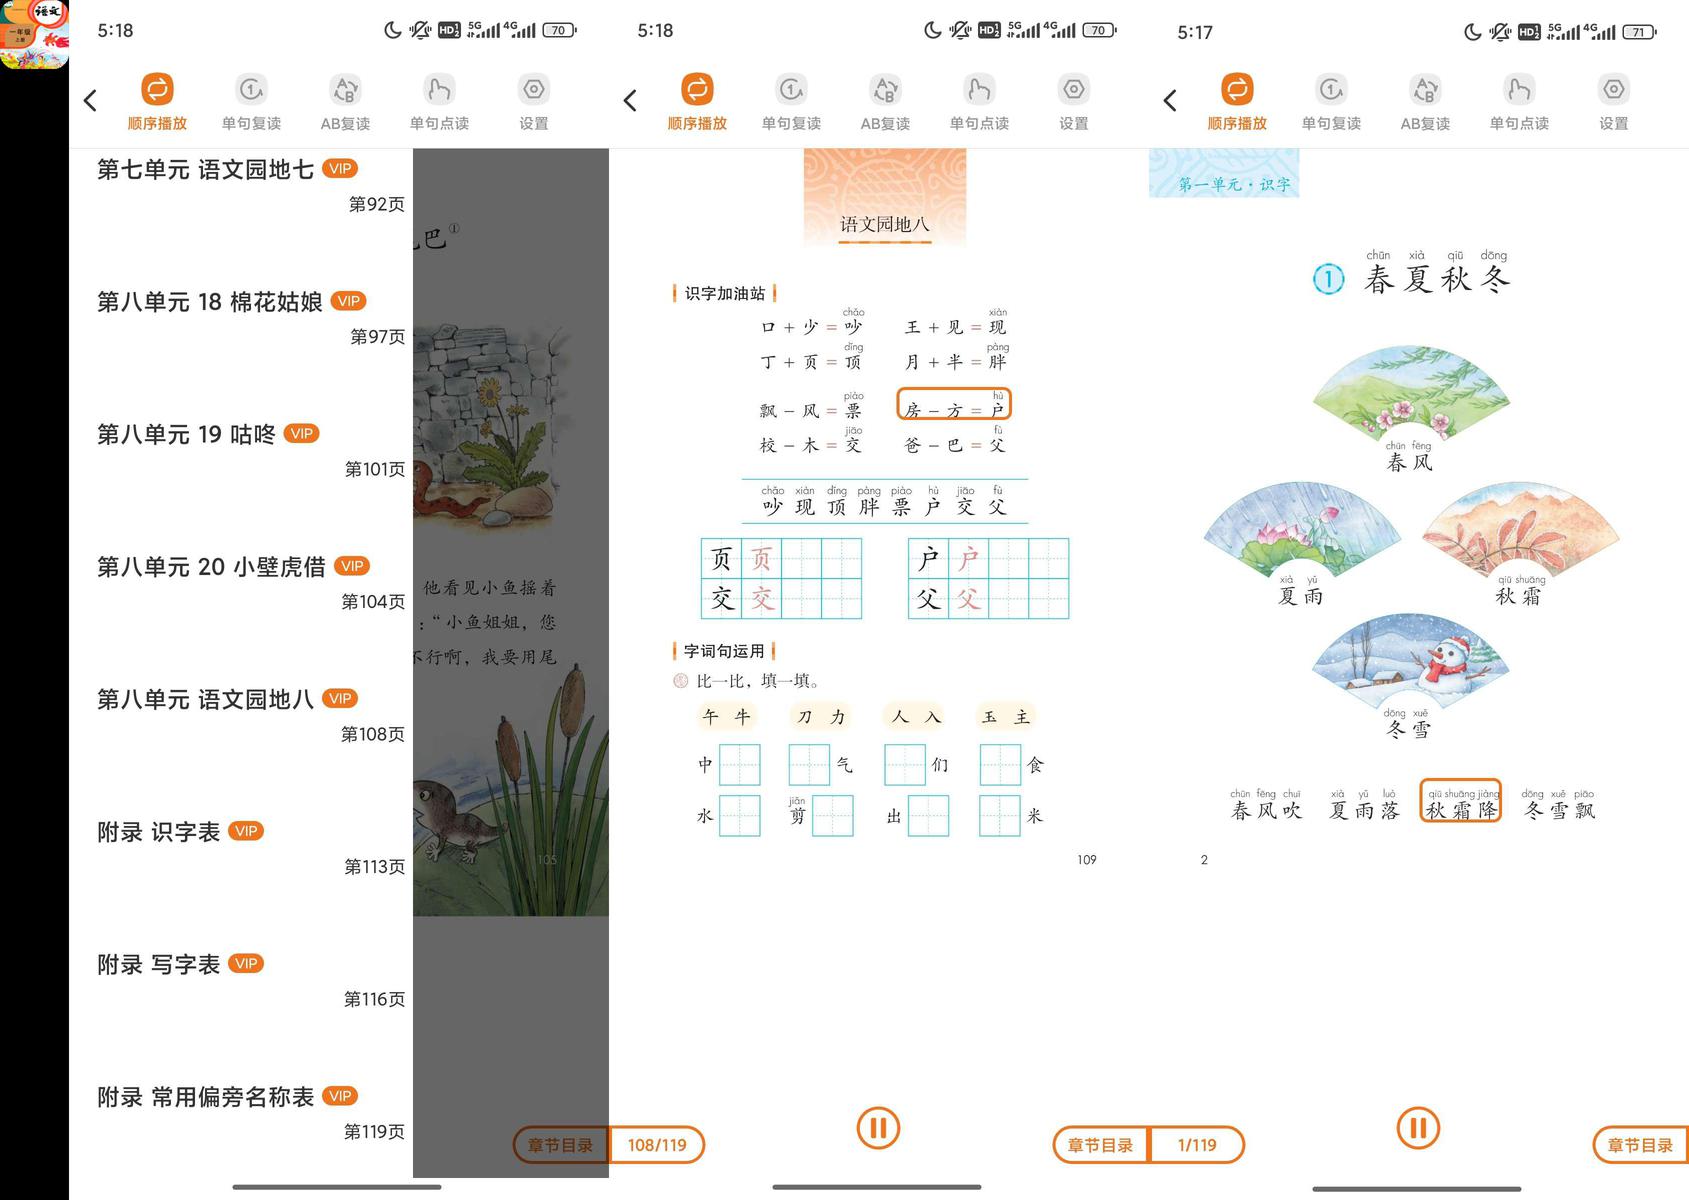Pause playback below the 春夏秋冬 page
Image resolution: width=1689 pixels, height=1200 pixels.
point(1418,1128)
